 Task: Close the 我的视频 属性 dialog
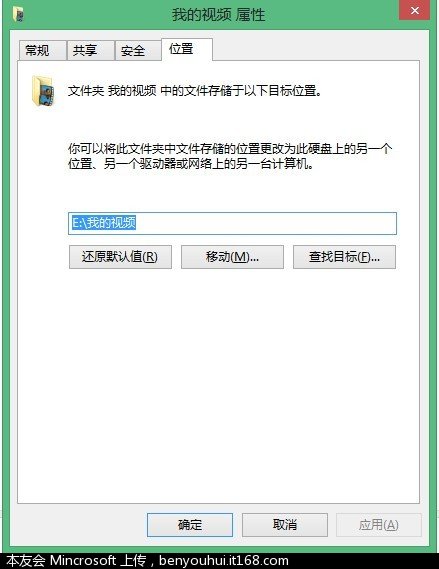415,10
